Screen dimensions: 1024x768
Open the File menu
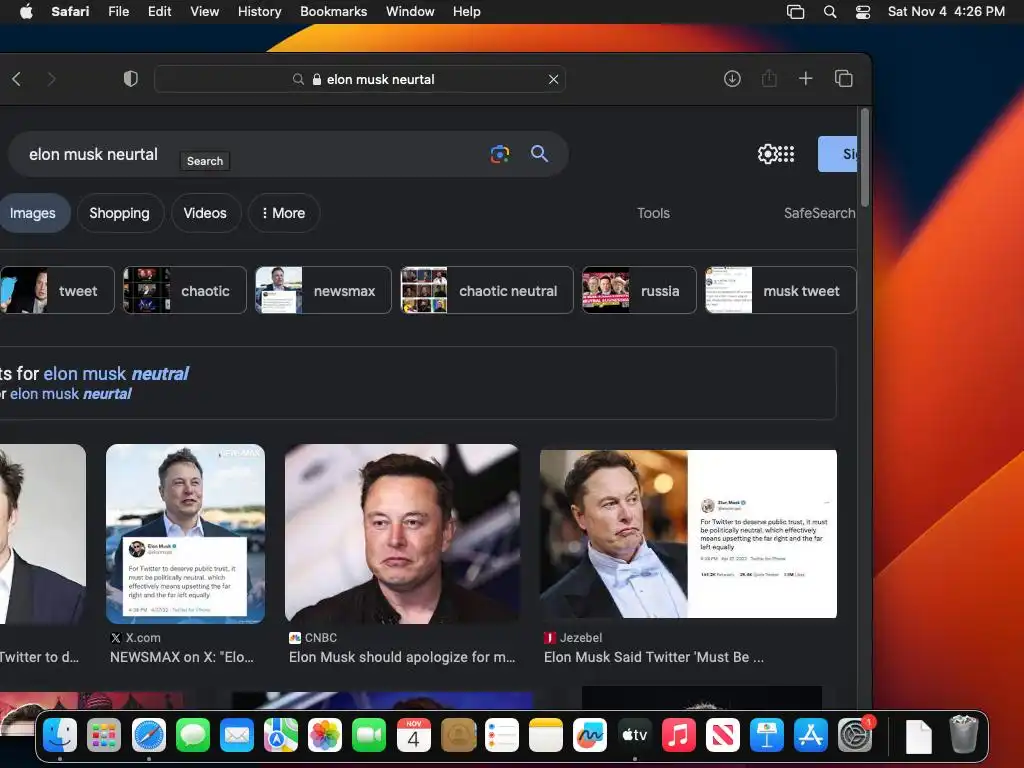tap(119, 11)
